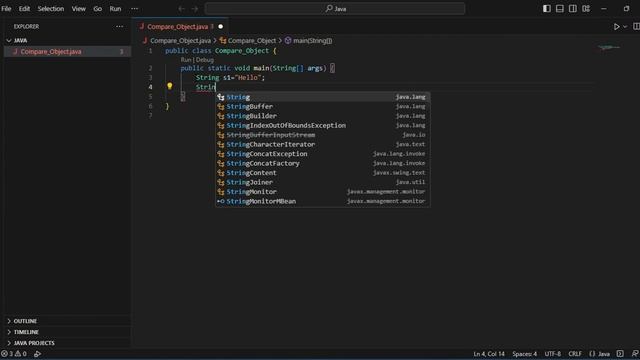Screen dimensions: 640x360
Task: Open the run options dropdown arrow
Action: 625,27
